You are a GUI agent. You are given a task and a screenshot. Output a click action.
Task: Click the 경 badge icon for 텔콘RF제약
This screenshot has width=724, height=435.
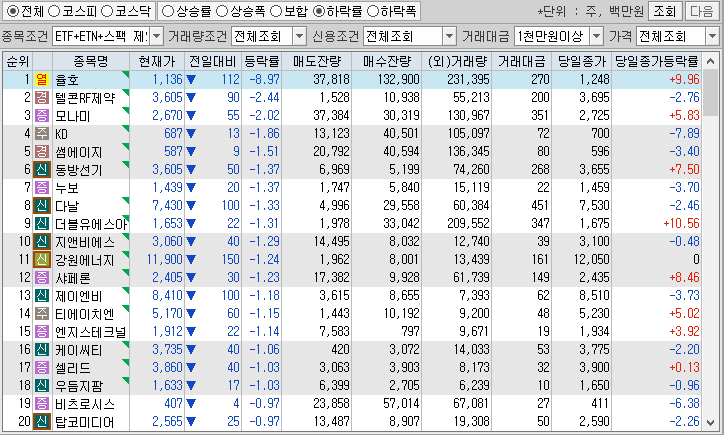tap(42, 97)
